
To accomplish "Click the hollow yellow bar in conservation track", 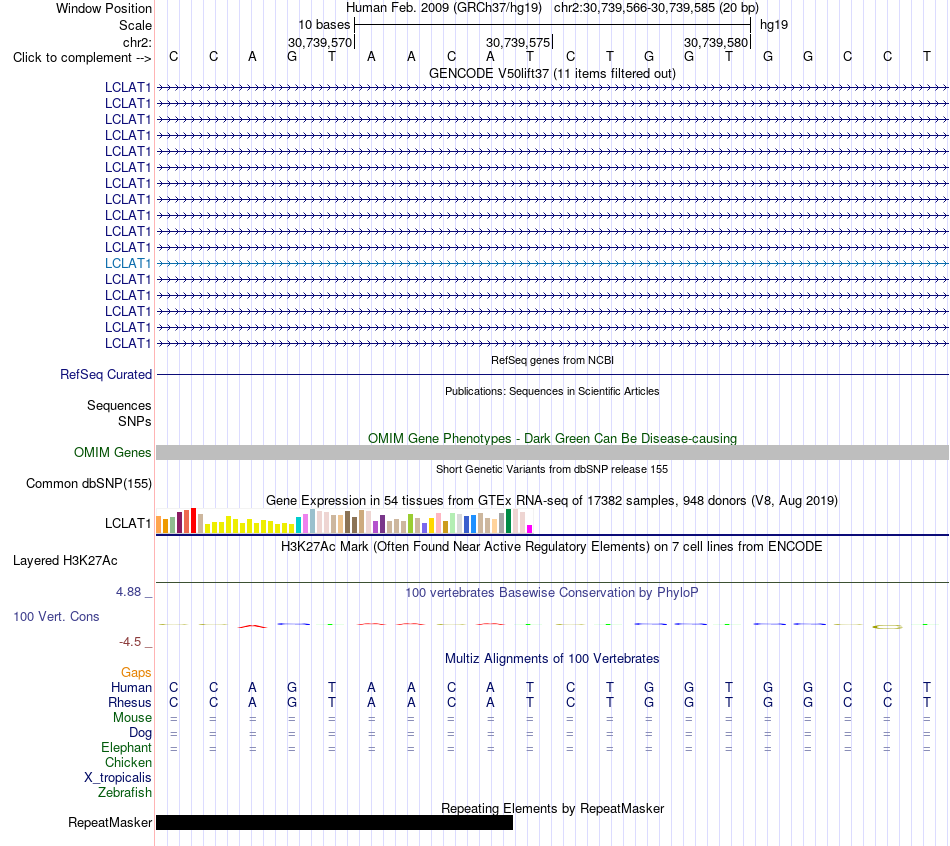I will [887, 627].
